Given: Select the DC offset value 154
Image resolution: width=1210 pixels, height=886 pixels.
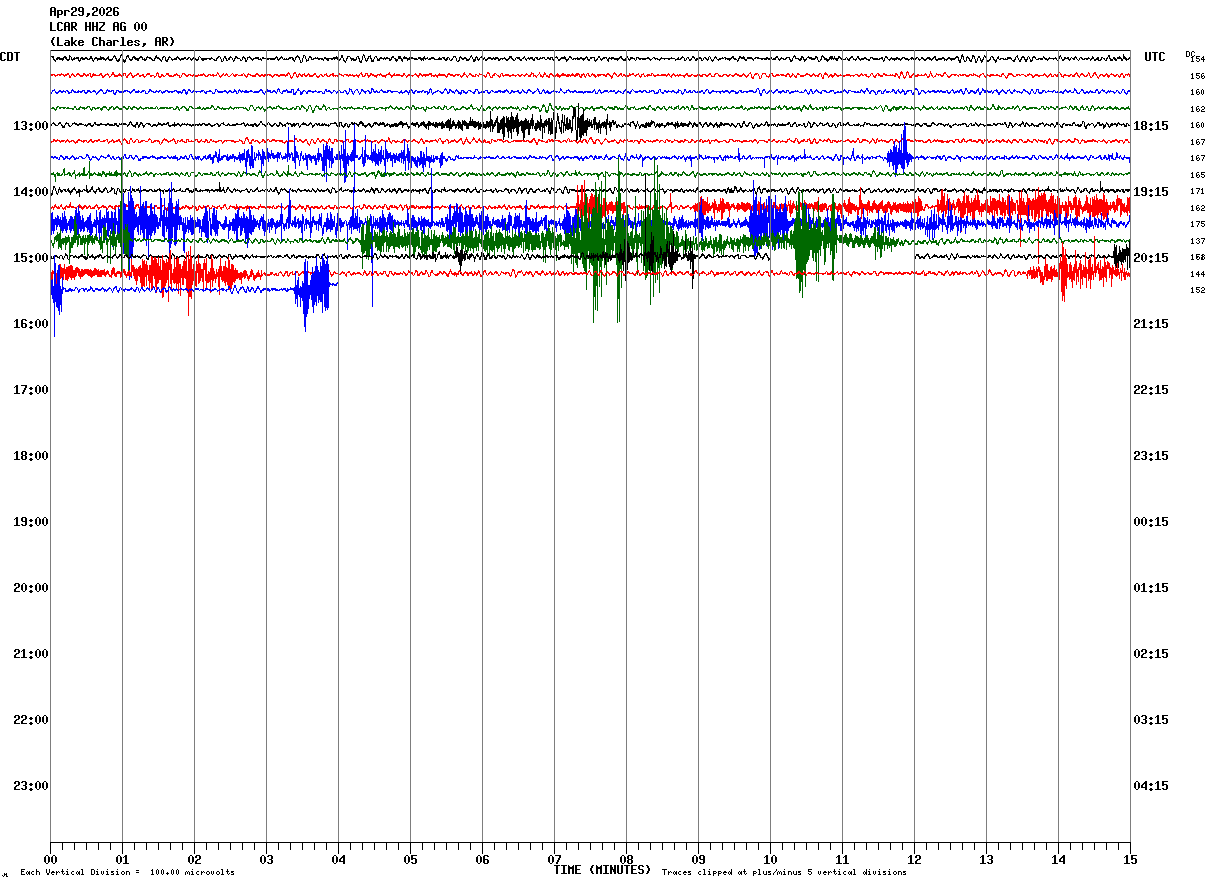Looking at the screenshot, I should pos(1197,60).
